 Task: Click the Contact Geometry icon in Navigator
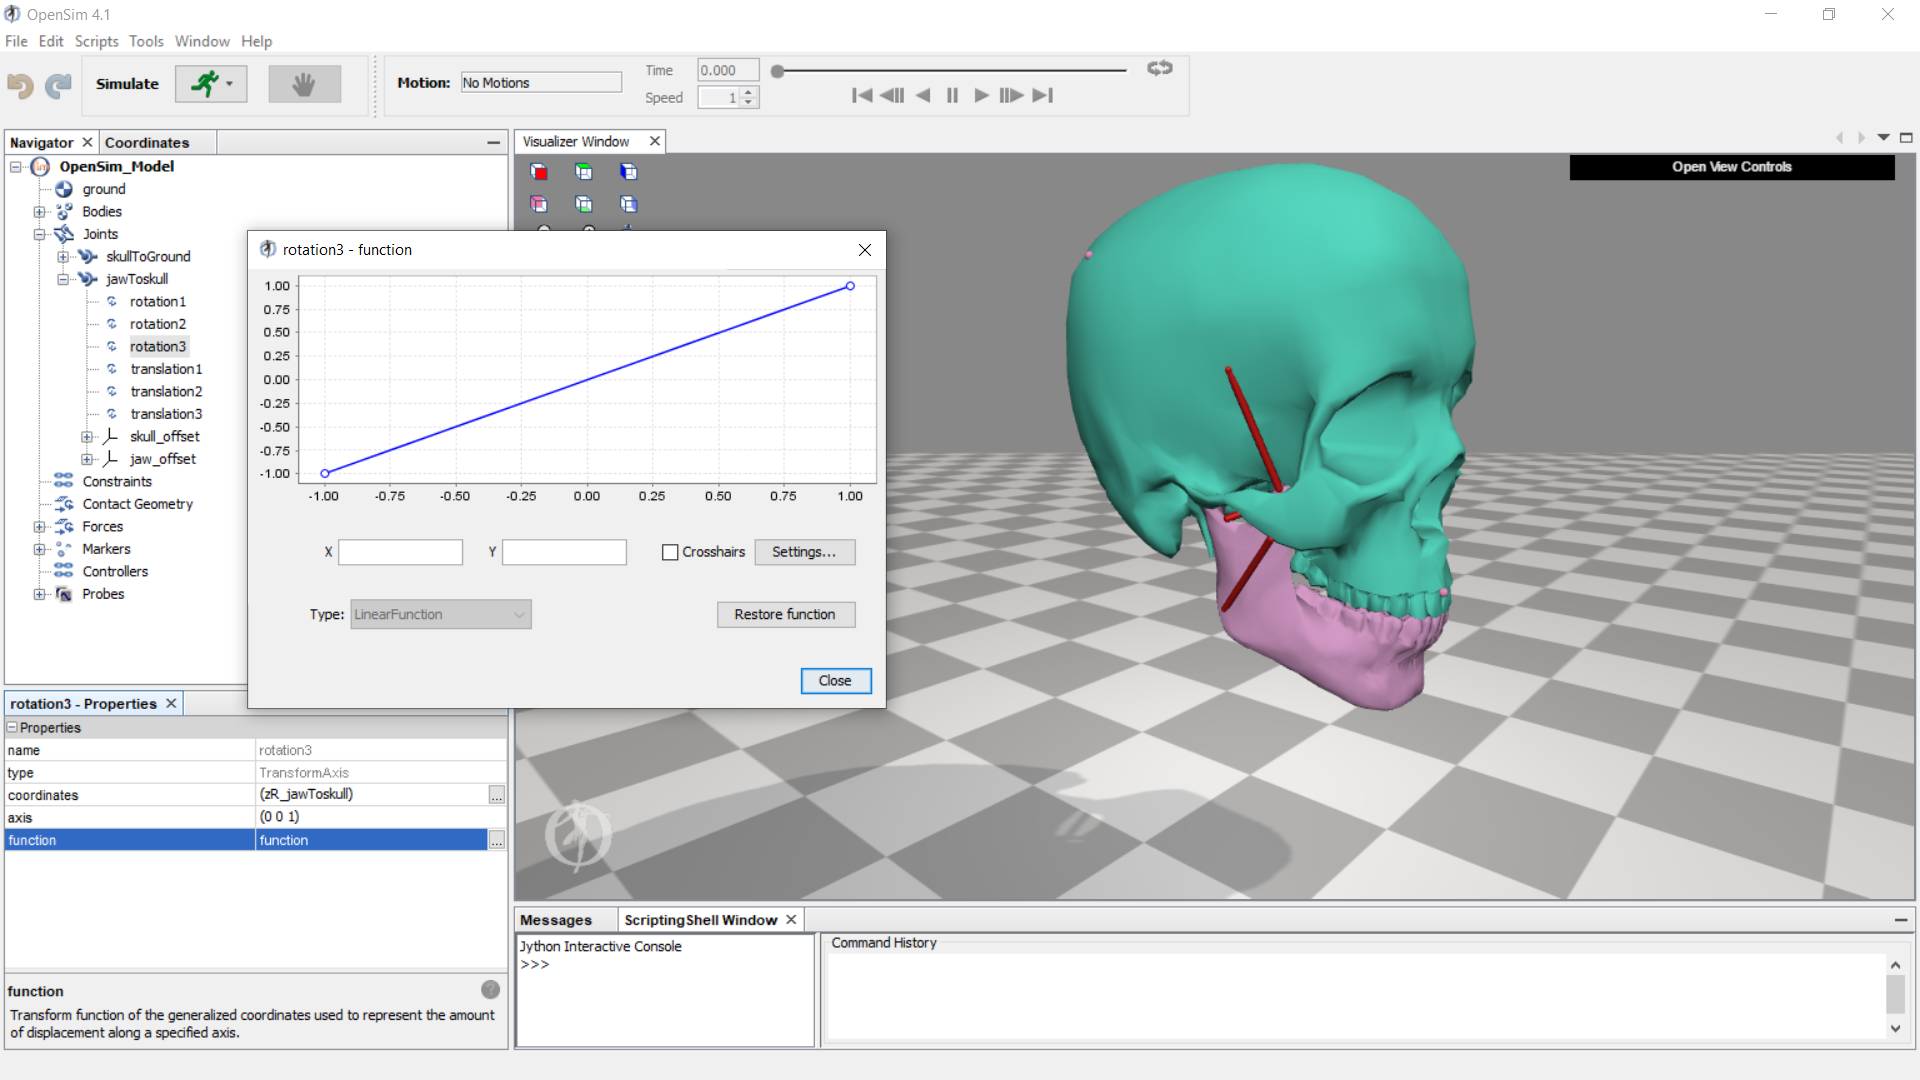click(64, 504)
